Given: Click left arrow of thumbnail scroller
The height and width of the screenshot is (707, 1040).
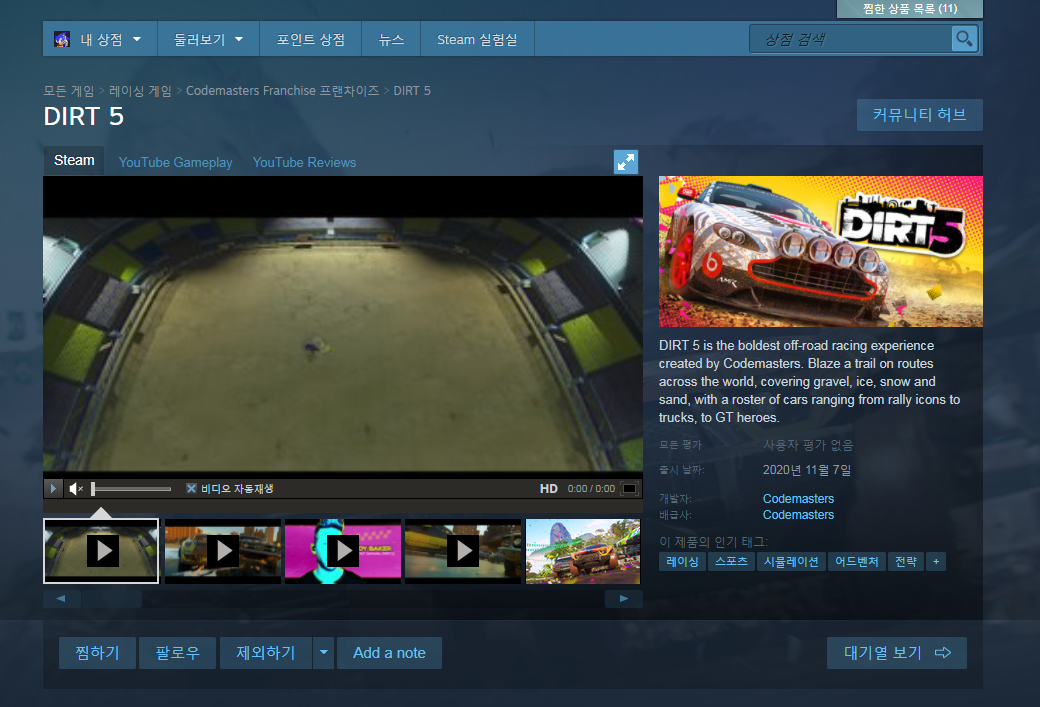Looking at the screenshot, I should tap(62, 598).
